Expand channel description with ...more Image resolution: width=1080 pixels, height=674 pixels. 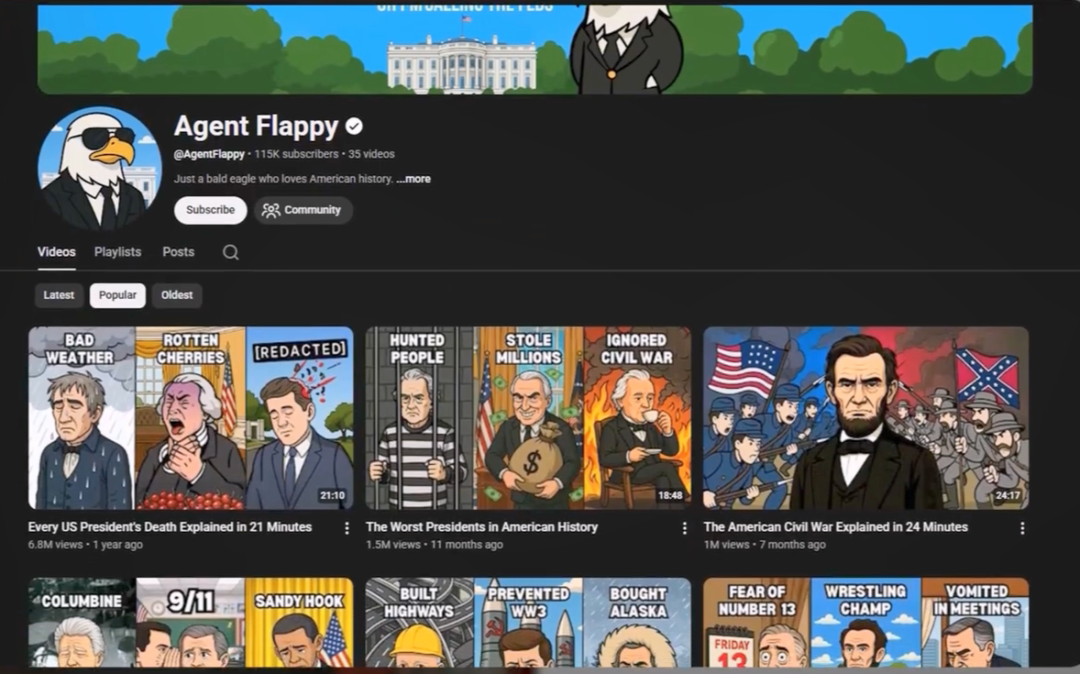tap(413, 179)
